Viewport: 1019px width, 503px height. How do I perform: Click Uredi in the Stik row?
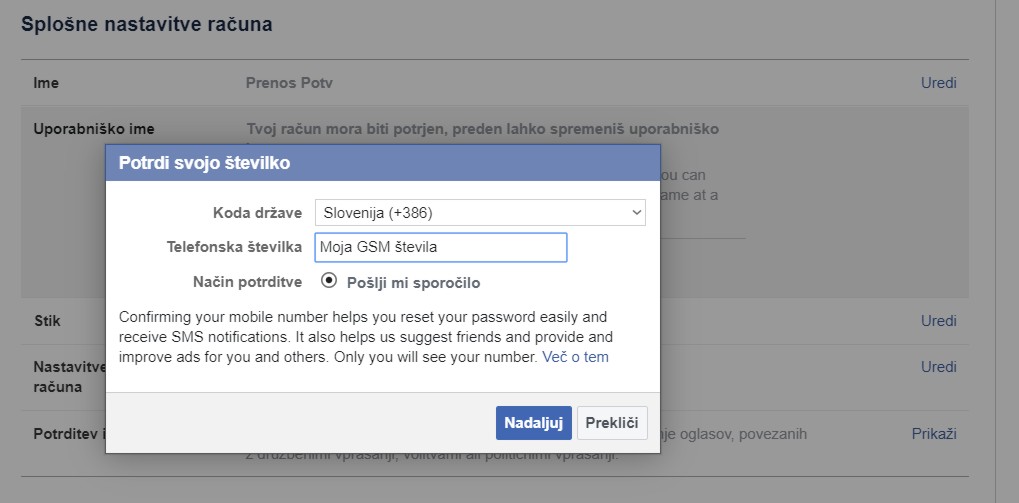(938, 321)
